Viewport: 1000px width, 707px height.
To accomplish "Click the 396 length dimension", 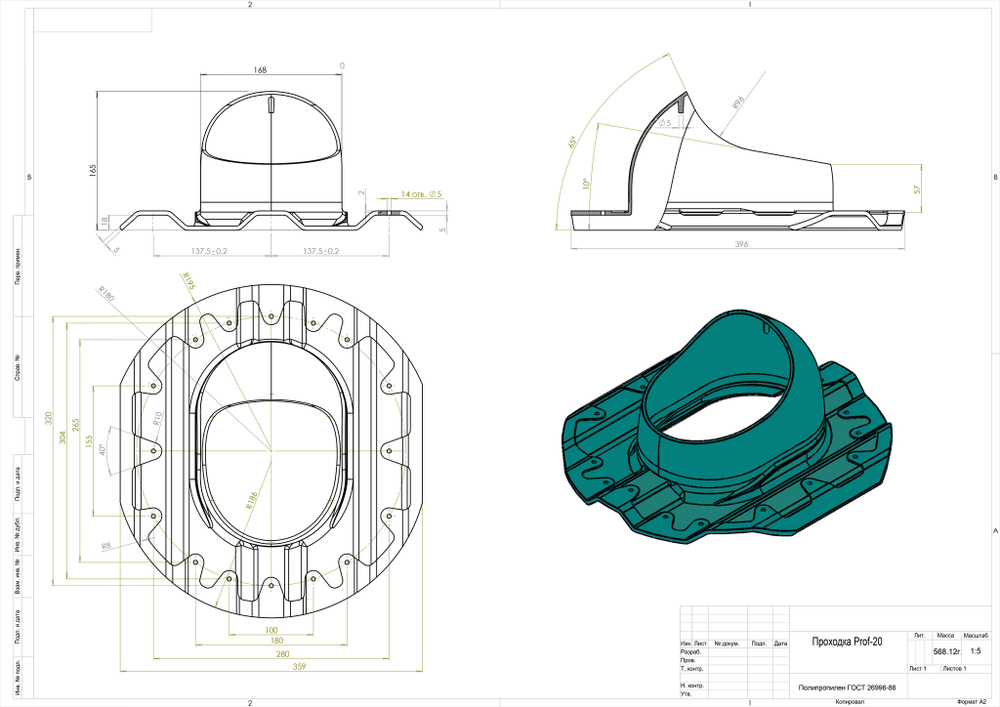I will click(x=739, y=243).
